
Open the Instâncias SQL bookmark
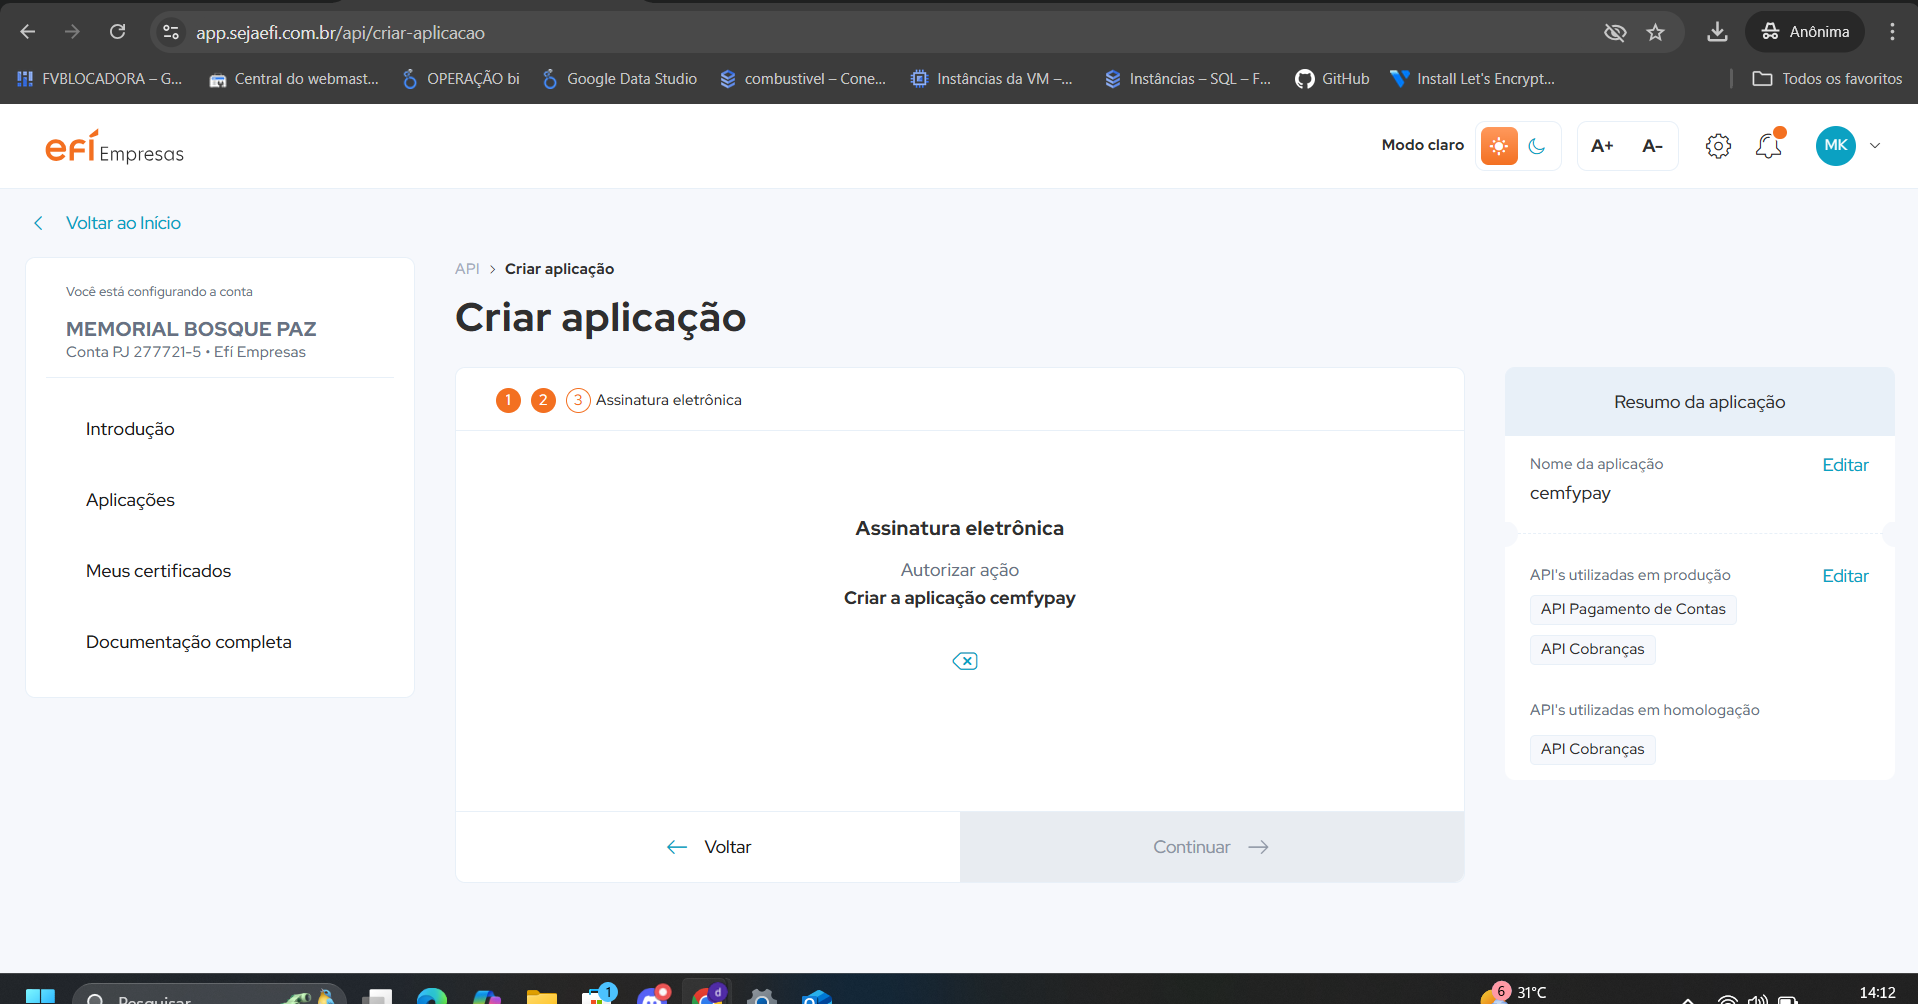pos(1188,79)
